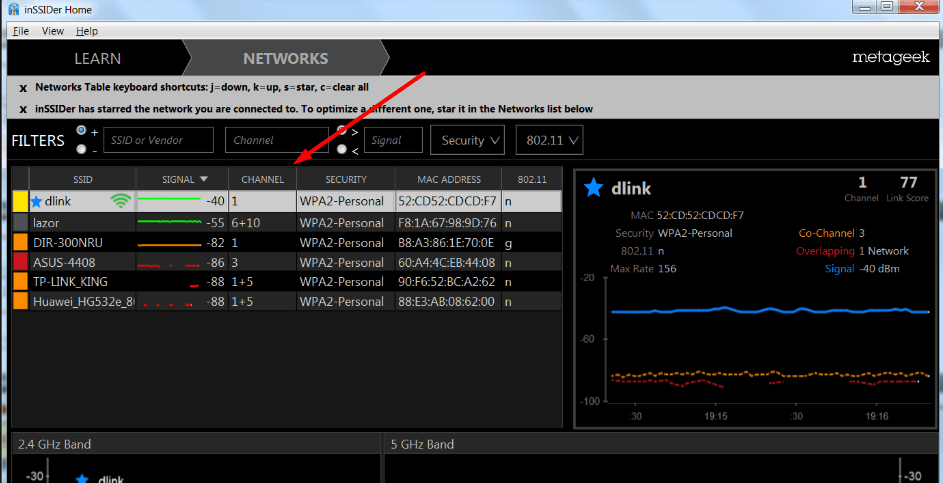Viewport: 943px width, 483px height.
Task: Click the Channel filter input field
Action: 277,140
